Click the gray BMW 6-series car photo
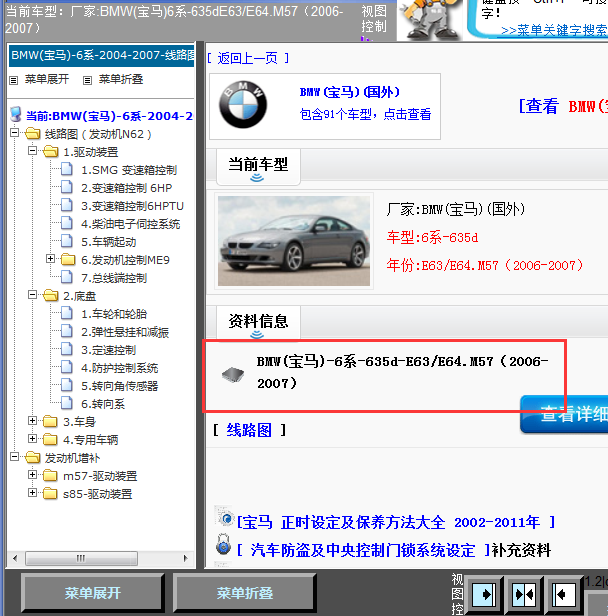The height and width of the screenshot is (616, 608). coord(294,241)
